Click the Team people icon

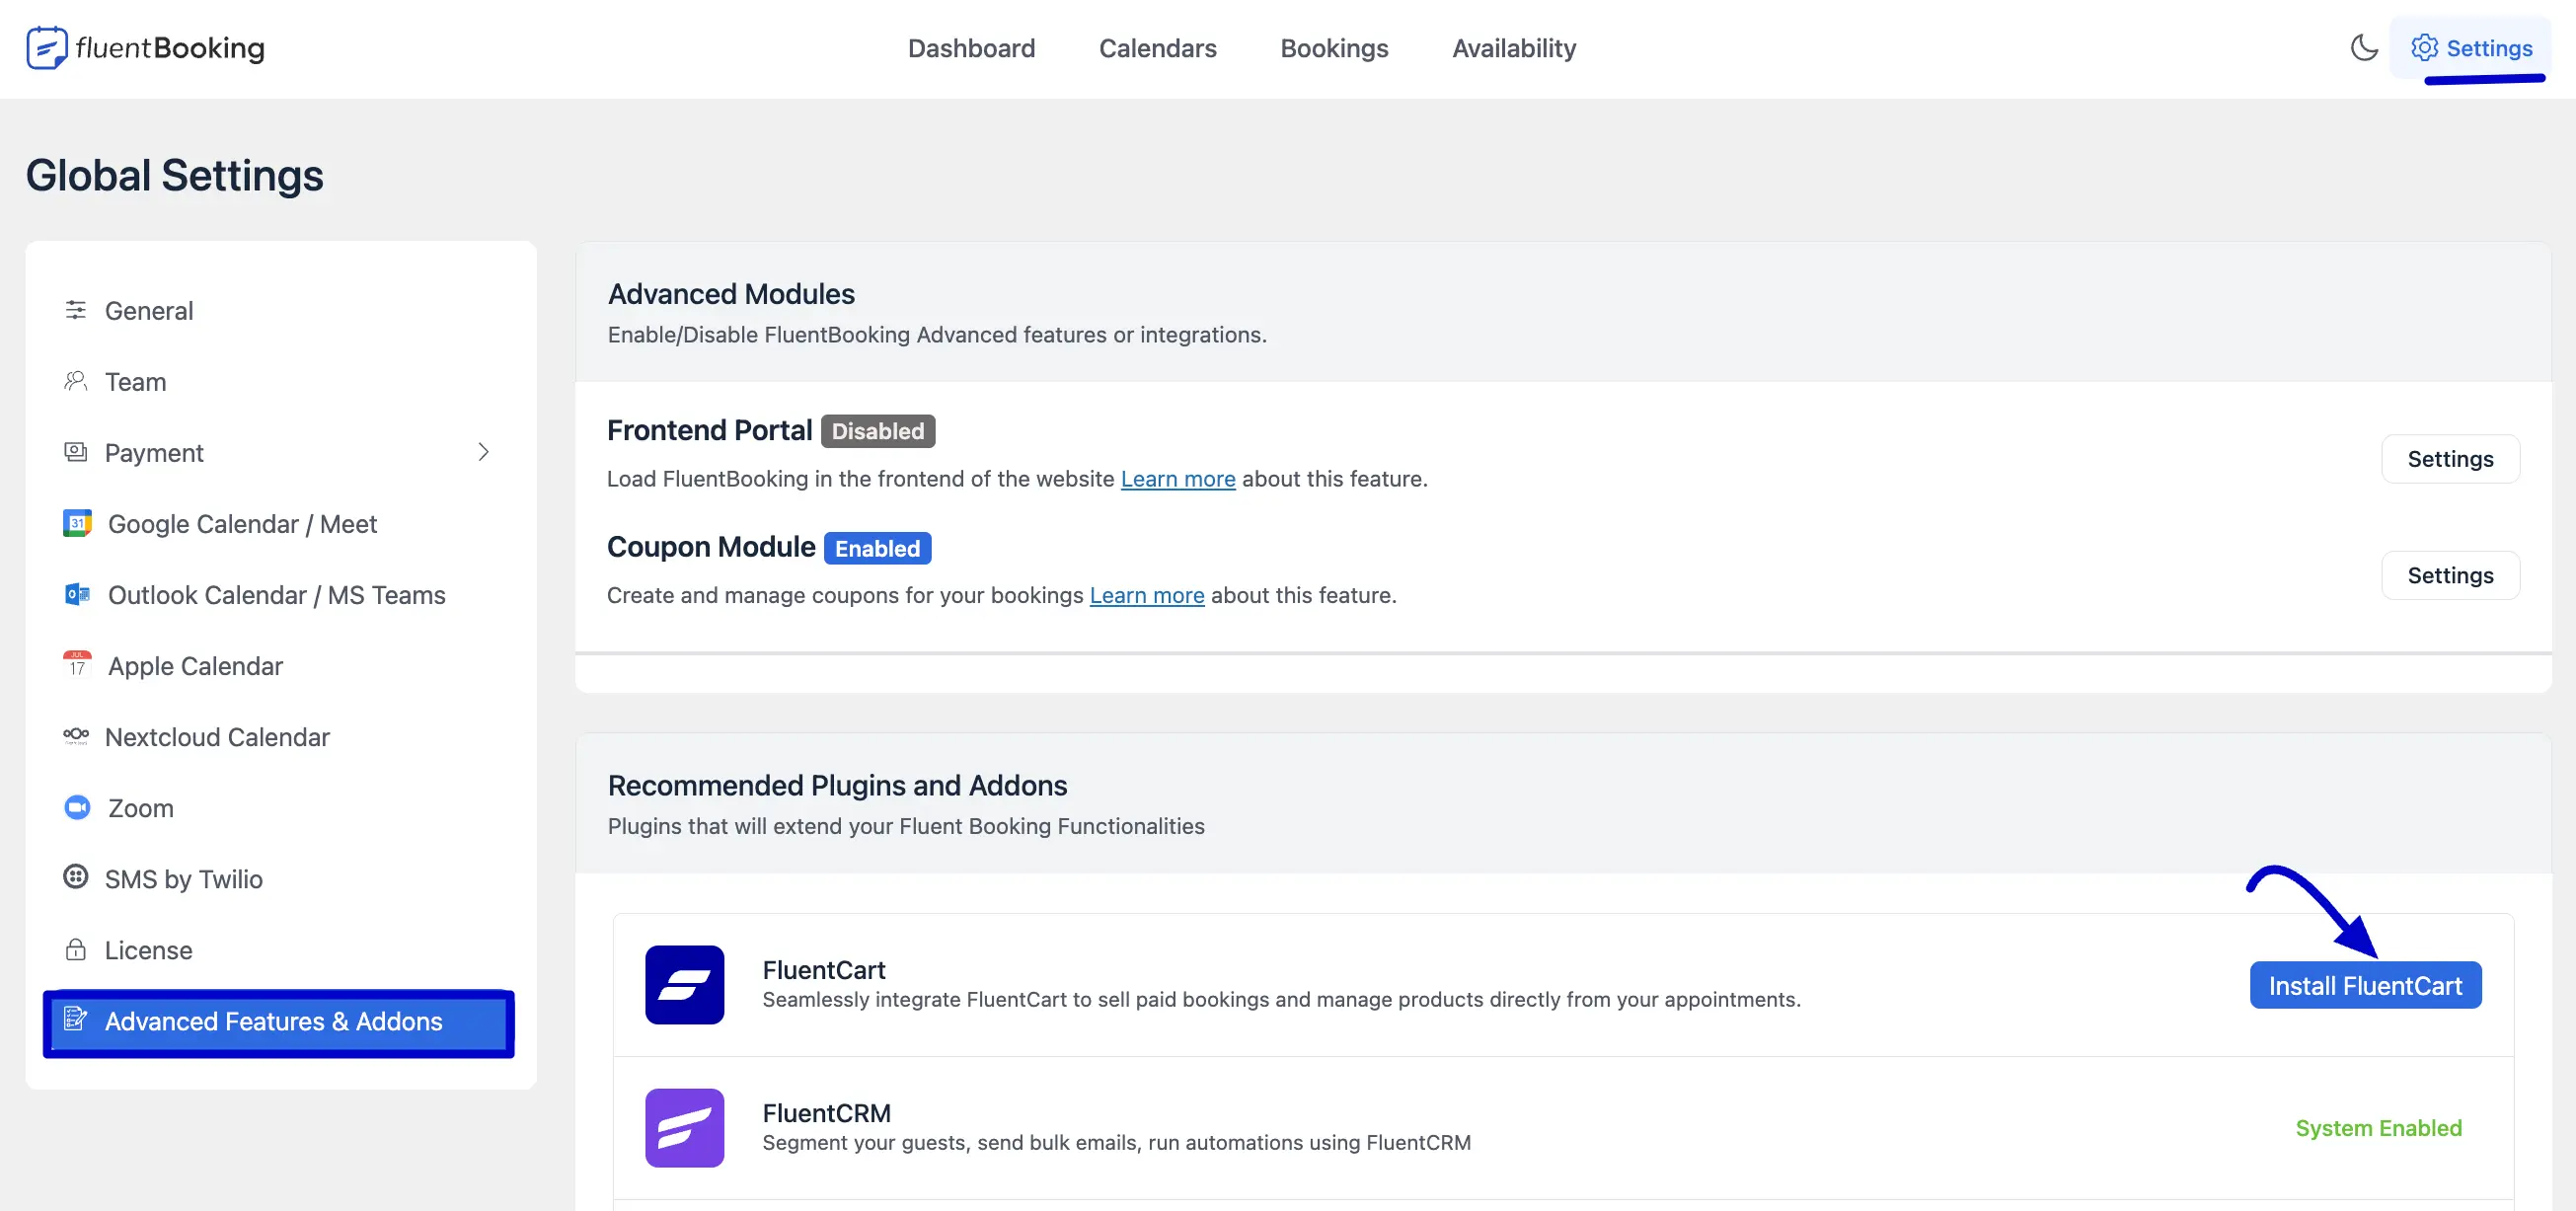[76, 381]
